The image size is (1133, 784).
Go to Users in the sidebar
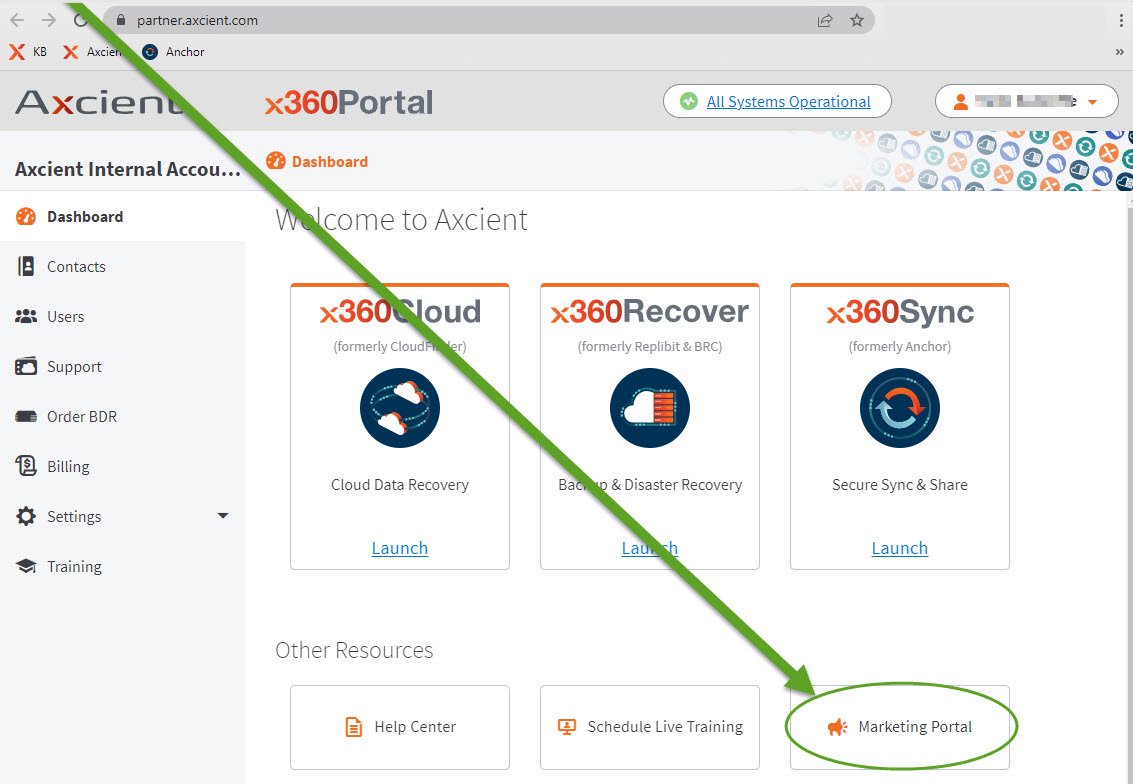[x=123, y=316]
